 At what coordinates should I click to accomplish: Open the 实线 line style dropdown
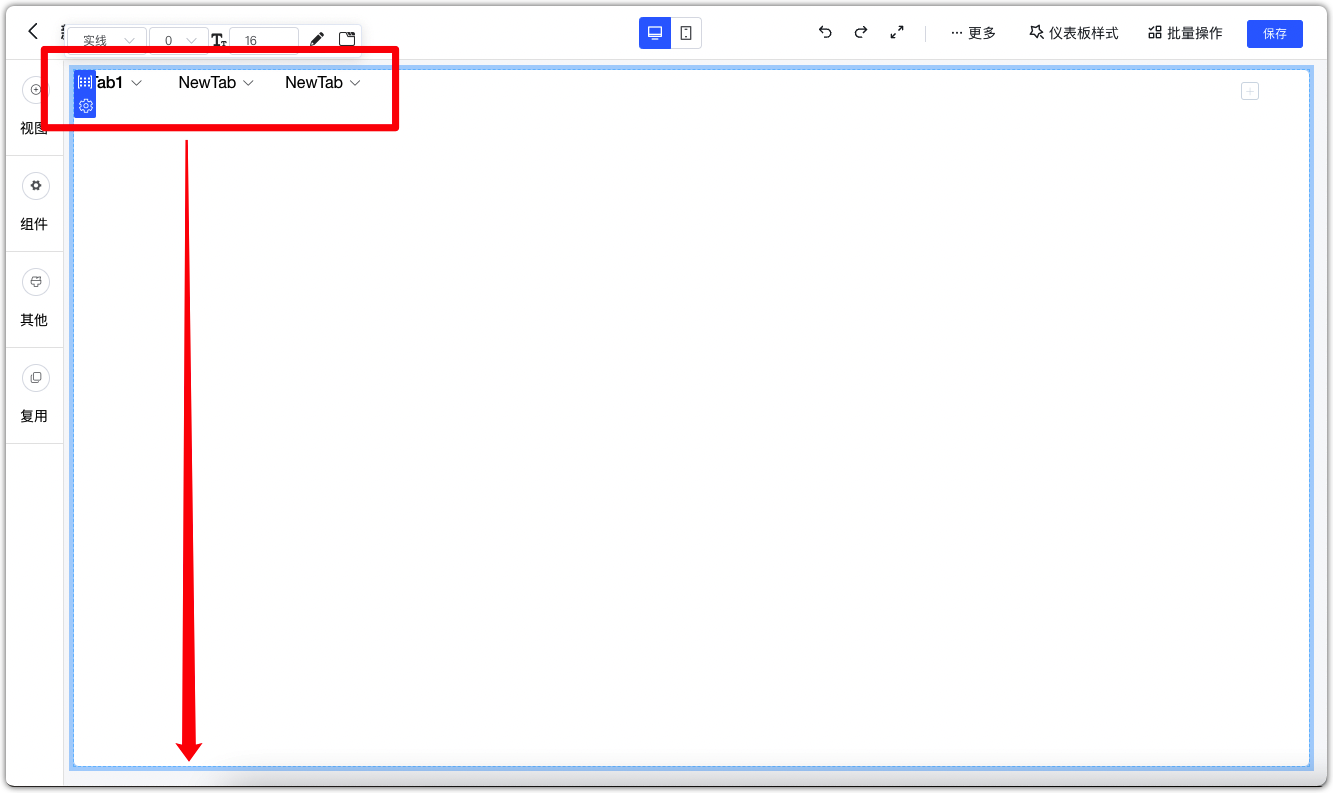tap(108, 40)
